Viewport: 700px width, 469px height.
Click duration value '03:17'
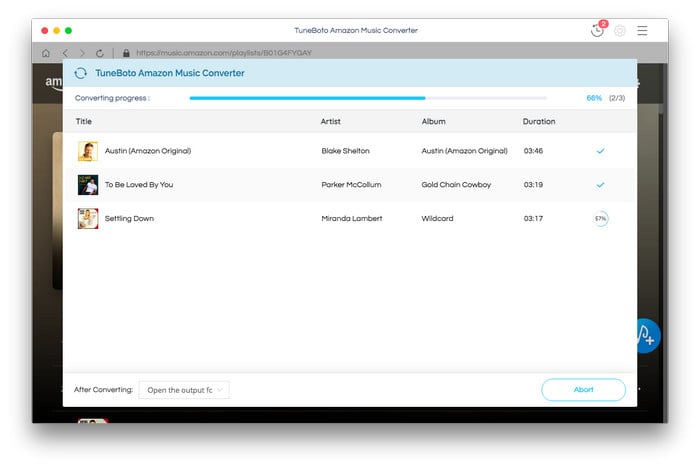tap(533, 219)
